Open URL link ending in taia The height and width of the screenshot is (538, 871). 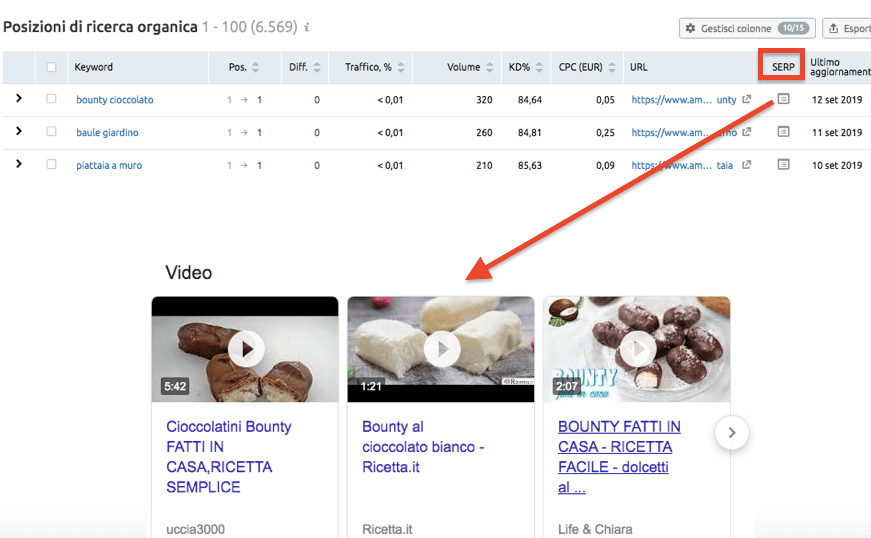click(682, 165)
